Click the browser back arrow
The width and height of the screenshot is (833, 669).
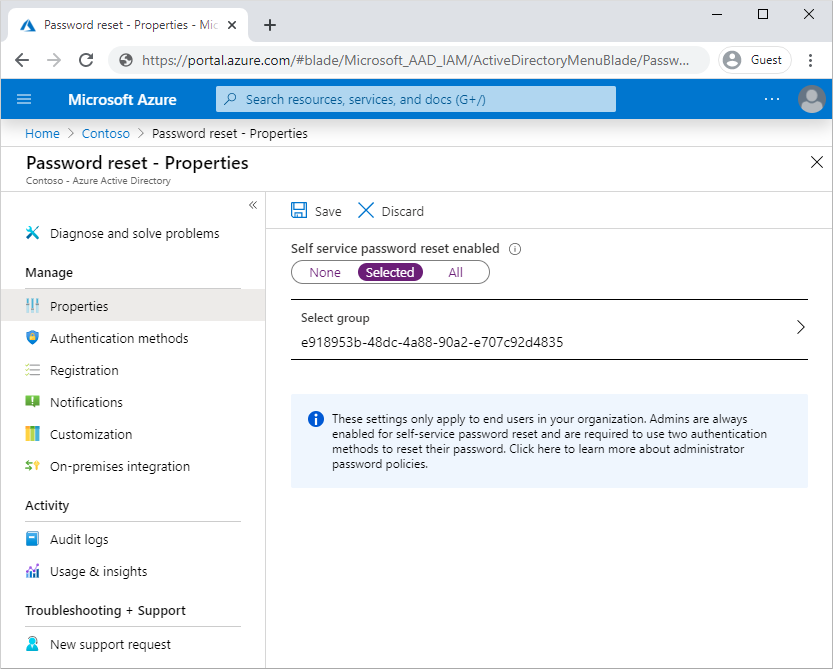pyautogui.click(x=22, y=60)
